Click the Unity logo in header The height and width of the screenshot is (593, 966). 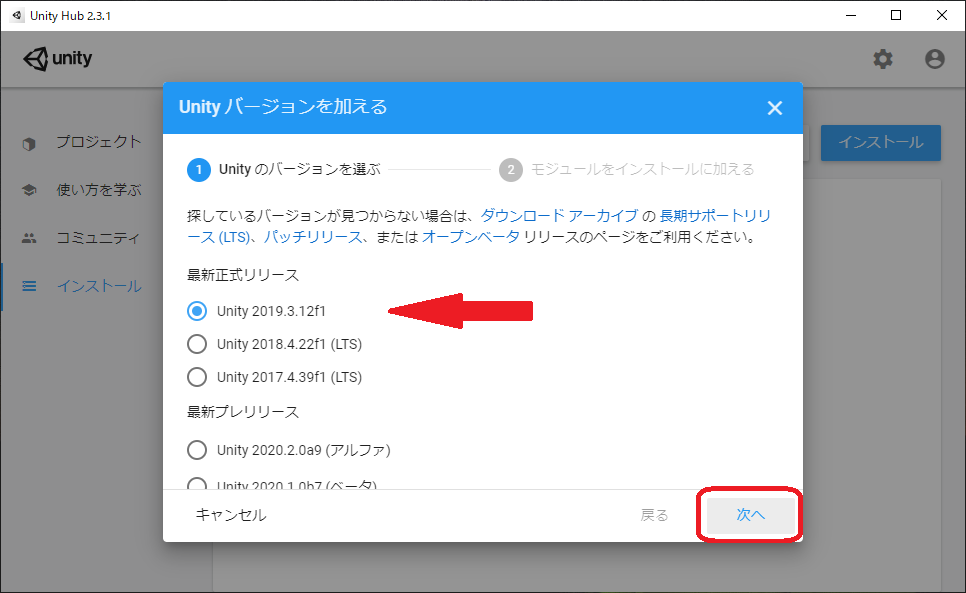click(57, 58)
